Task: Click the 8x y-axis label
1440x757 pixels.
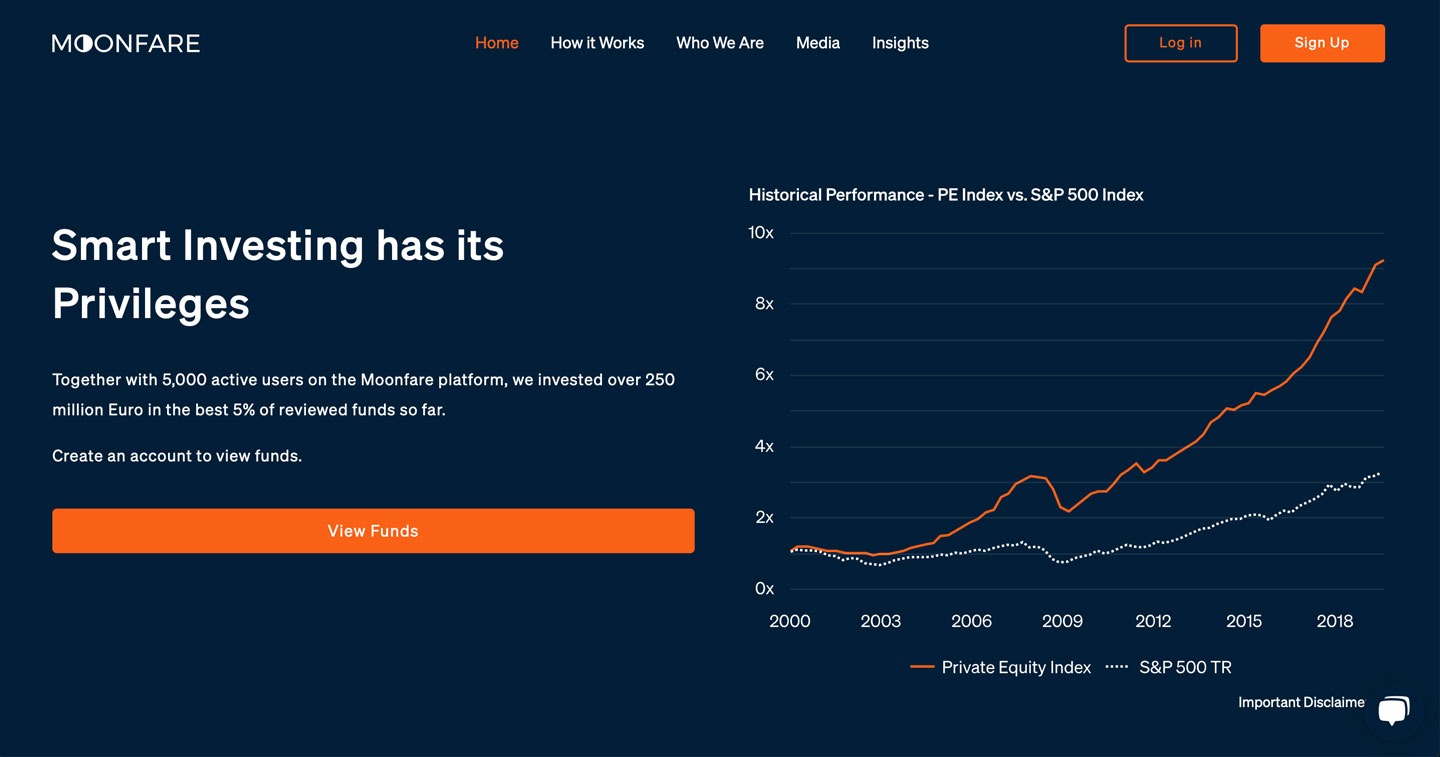Action: [x=764, y=303]
